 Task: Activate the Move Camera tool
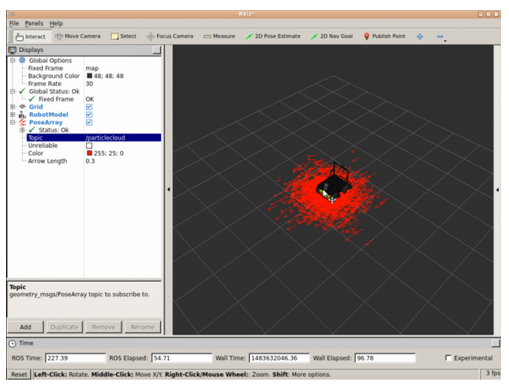(78, 36)
